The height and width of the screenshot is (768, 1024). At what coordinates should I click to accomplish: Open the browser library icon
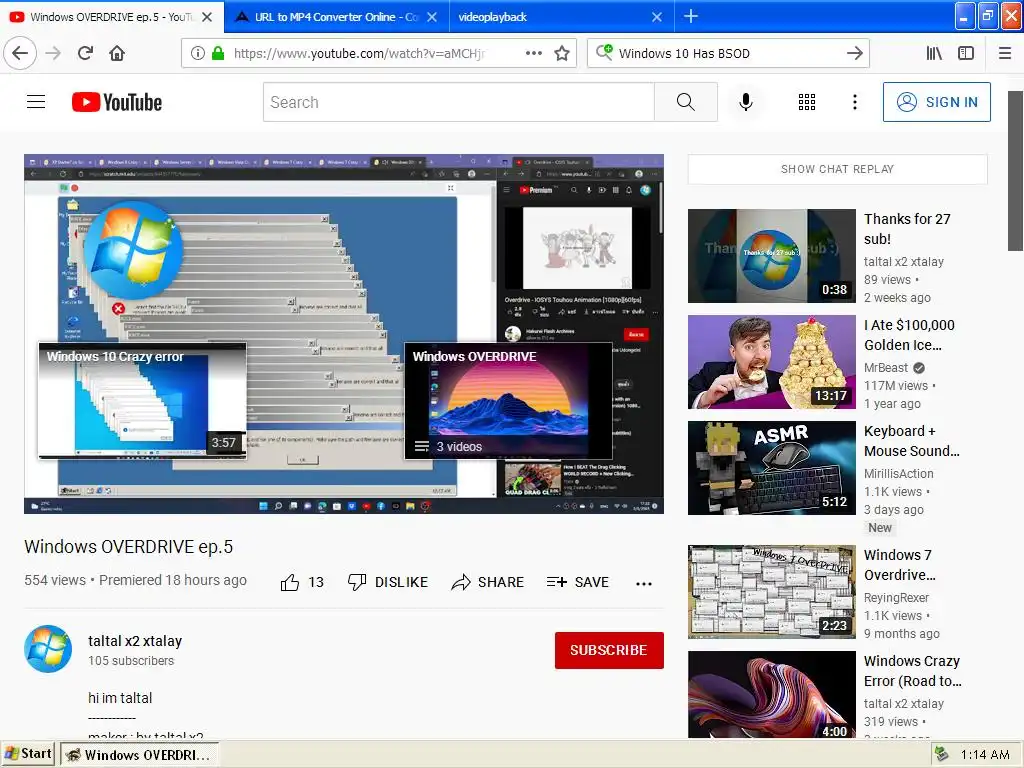pyautogui.click(x=934, y=53)
